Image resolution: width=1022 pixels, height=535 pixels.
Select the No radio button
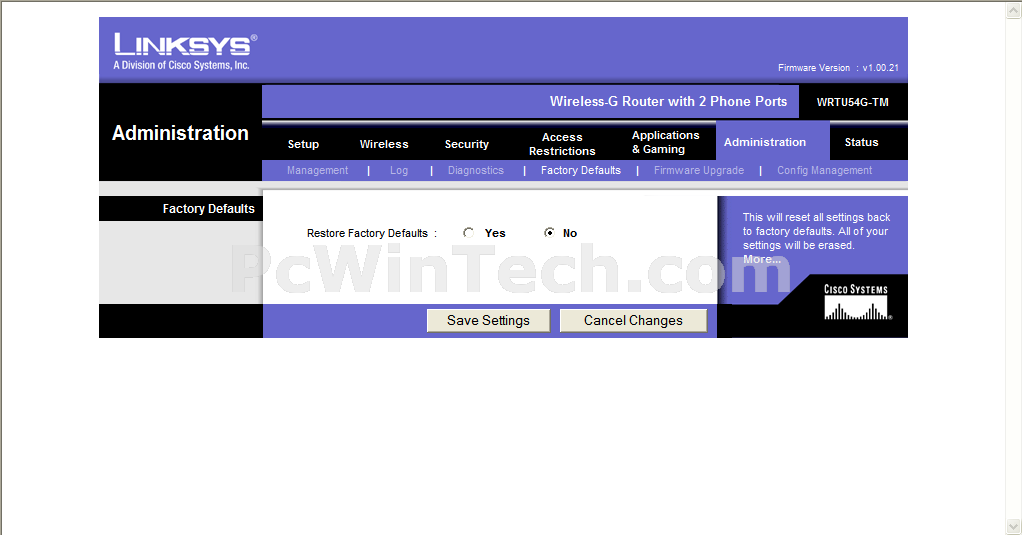coord(549,233)
